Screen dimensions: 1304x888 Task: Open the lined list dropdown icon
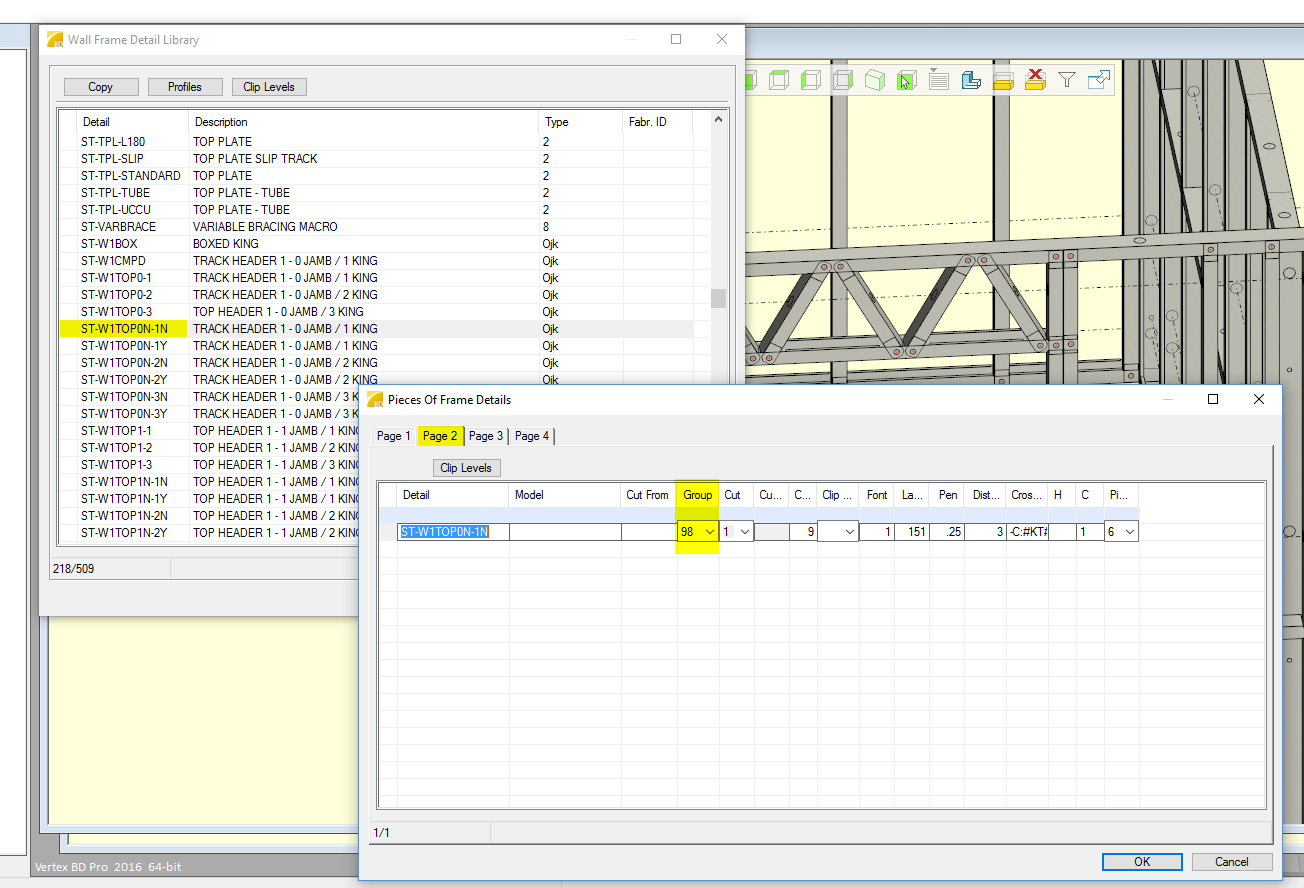pos(938,79)
